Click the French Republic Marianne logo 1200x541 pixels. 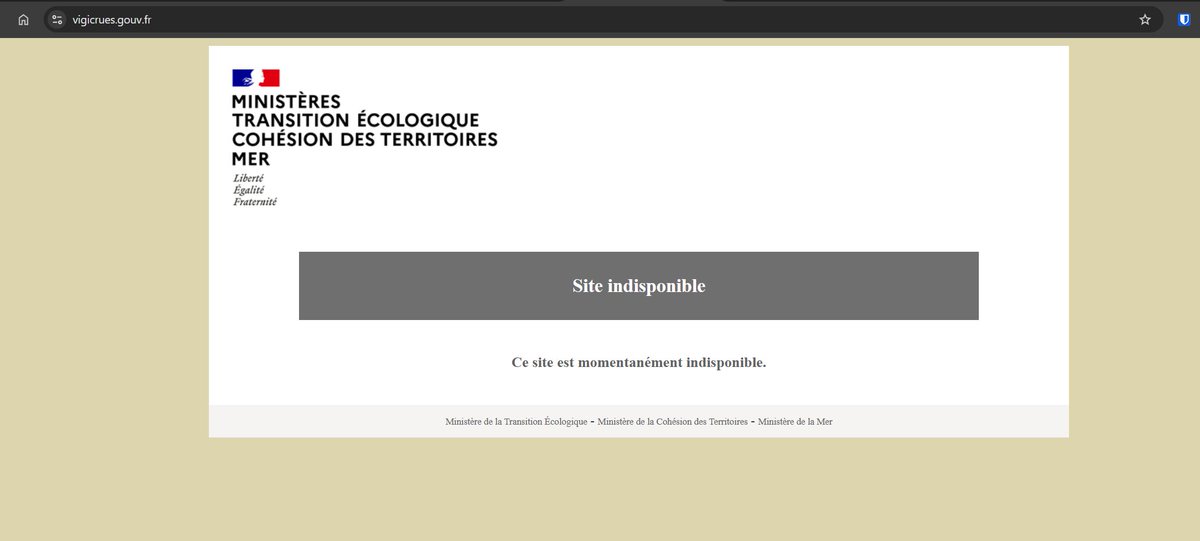point(256,78)
